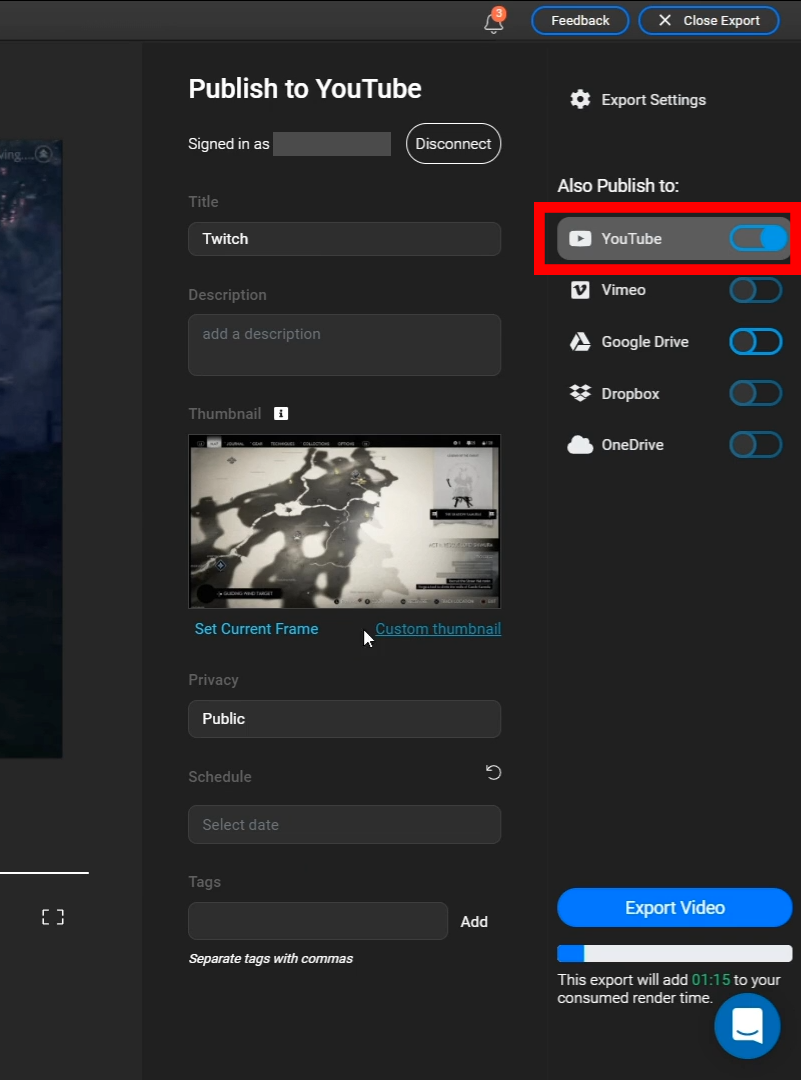Toggle fullscreen preview icon
Viewport: 801px width, 1080px height.
(x=53, y=917)
